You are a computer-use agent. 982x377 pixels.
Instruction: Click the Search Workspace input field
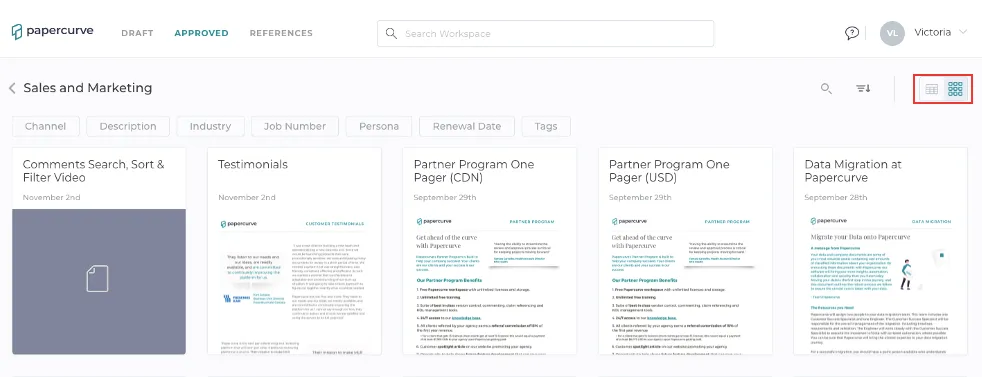coord(545,33)
